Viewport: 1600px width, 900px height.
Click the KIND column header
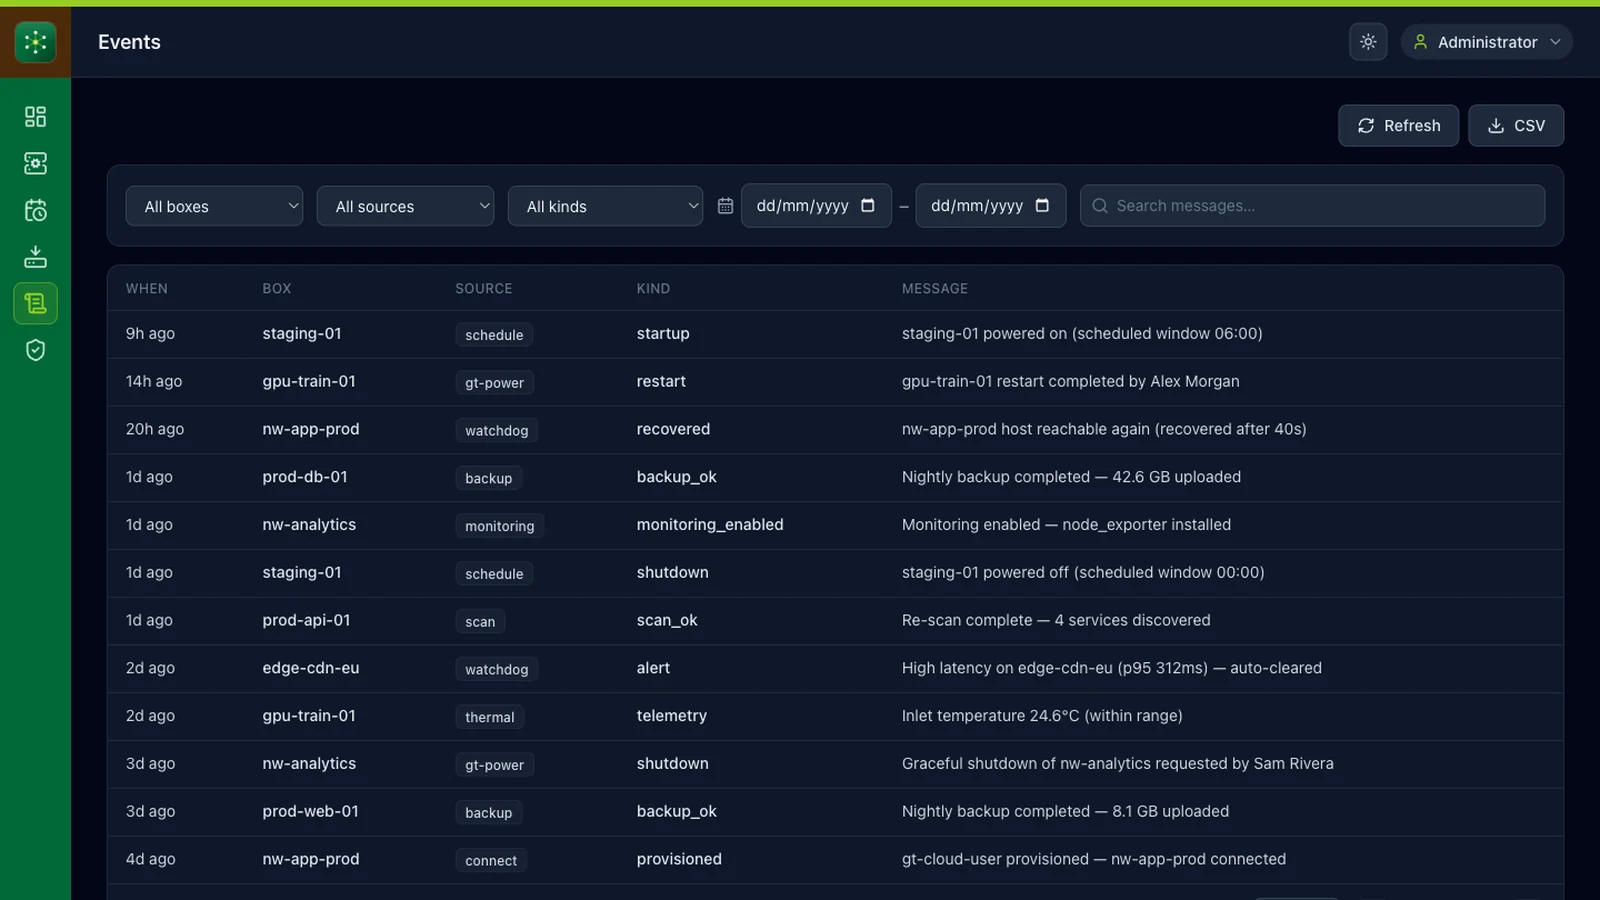coord(653,289)
